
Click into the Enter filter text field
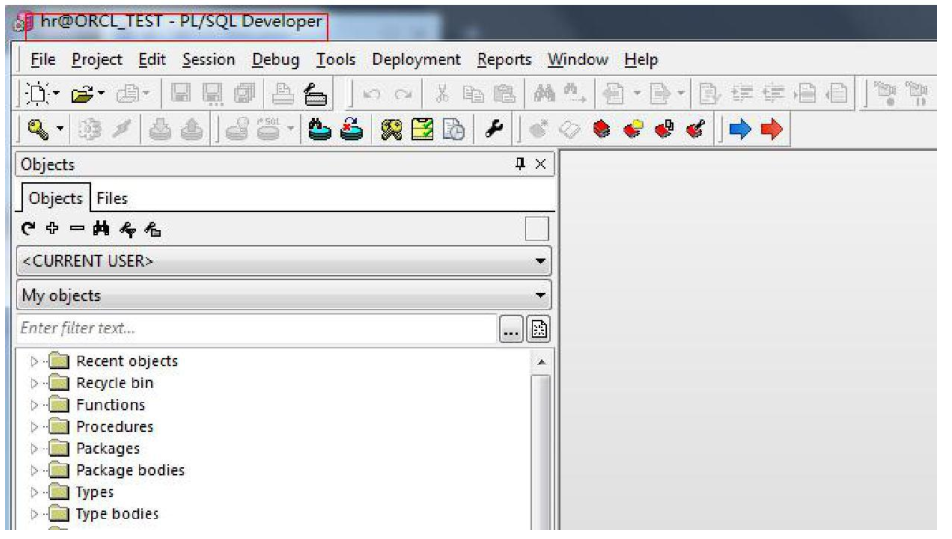(x=256, y=328)
